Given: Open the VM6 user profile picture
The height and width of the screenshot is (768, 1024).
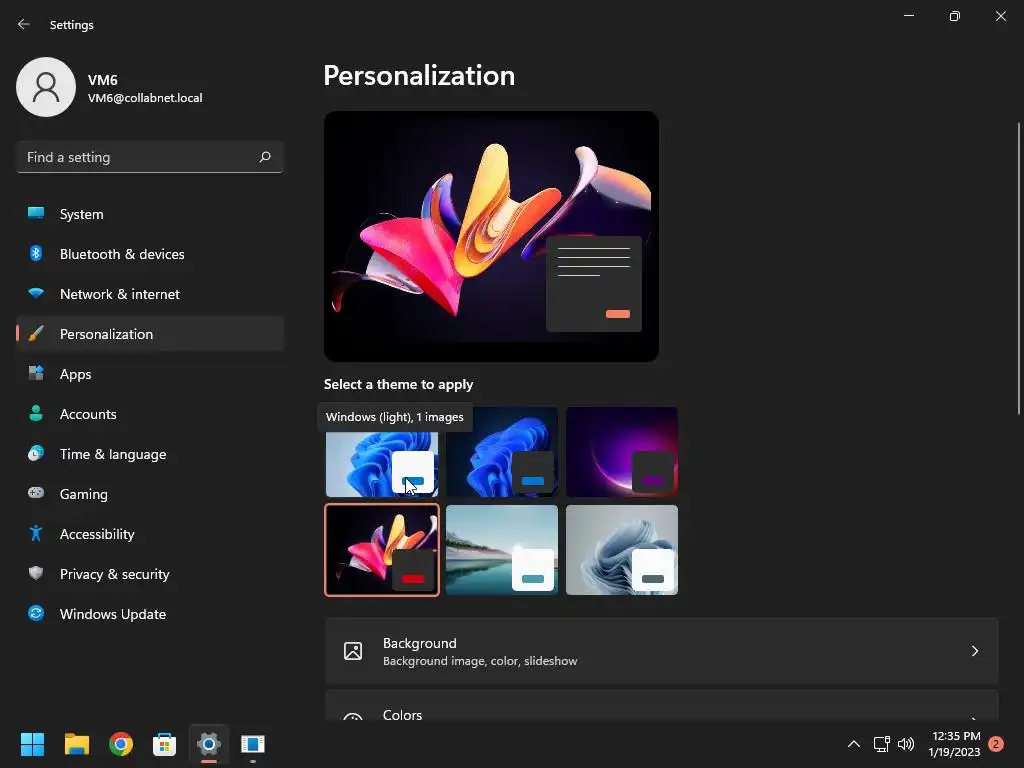Looking at the screenshot, I should coord(46,87).
